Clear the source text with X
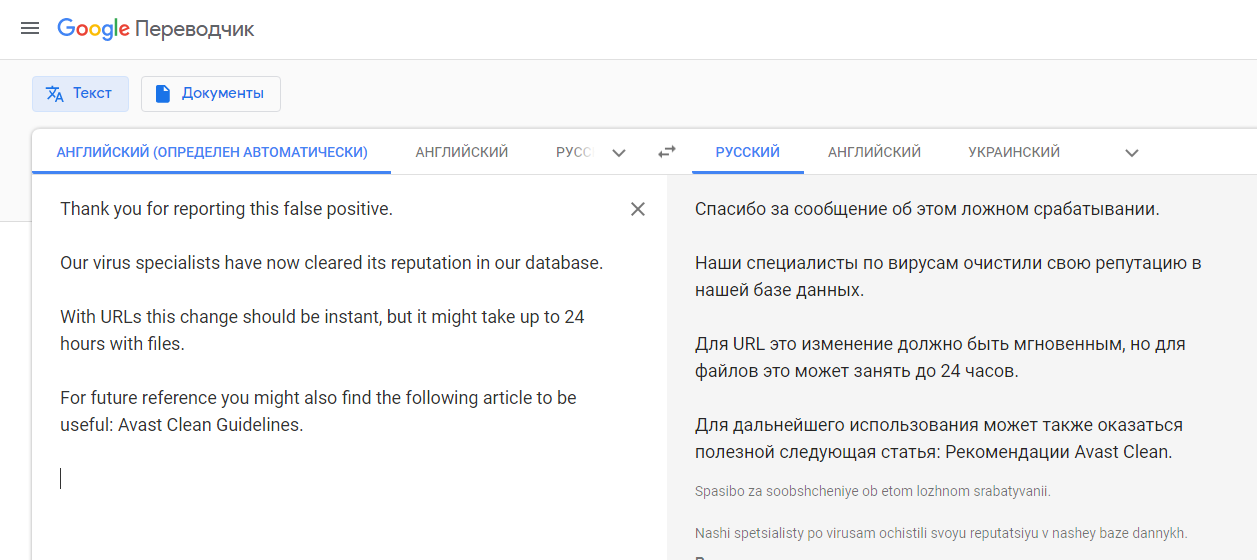The width and height of the screenshot is (1257, 560). [638, 209]
